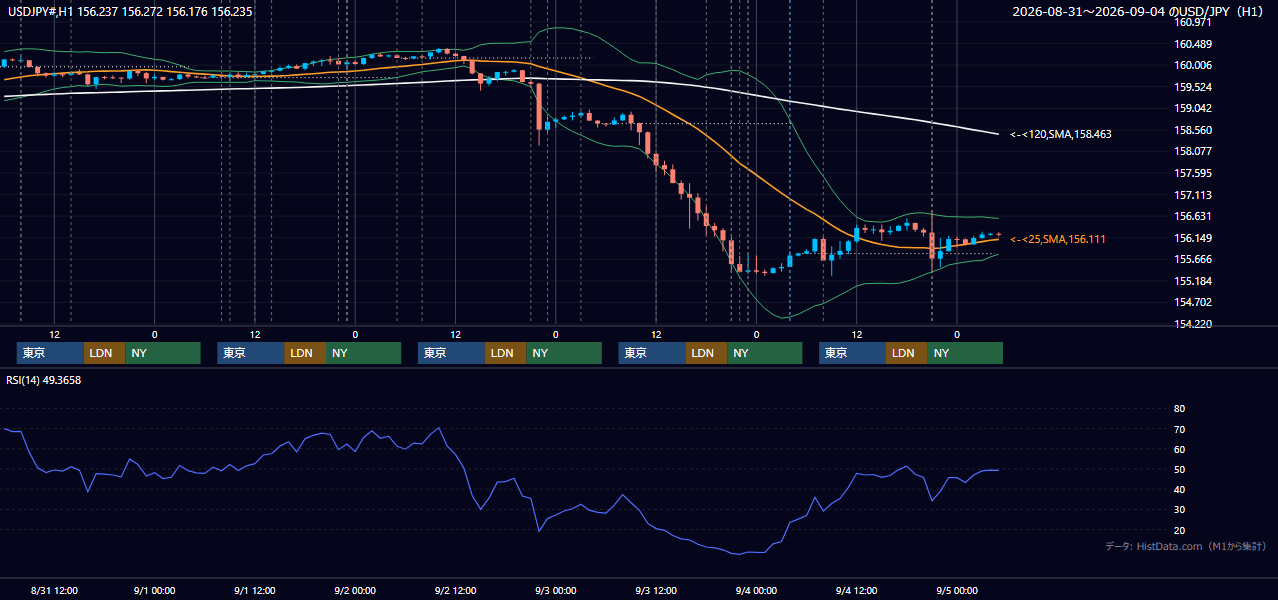
Task: Select the 154.220 price axis label
Action: click(x=1193, y=324)
